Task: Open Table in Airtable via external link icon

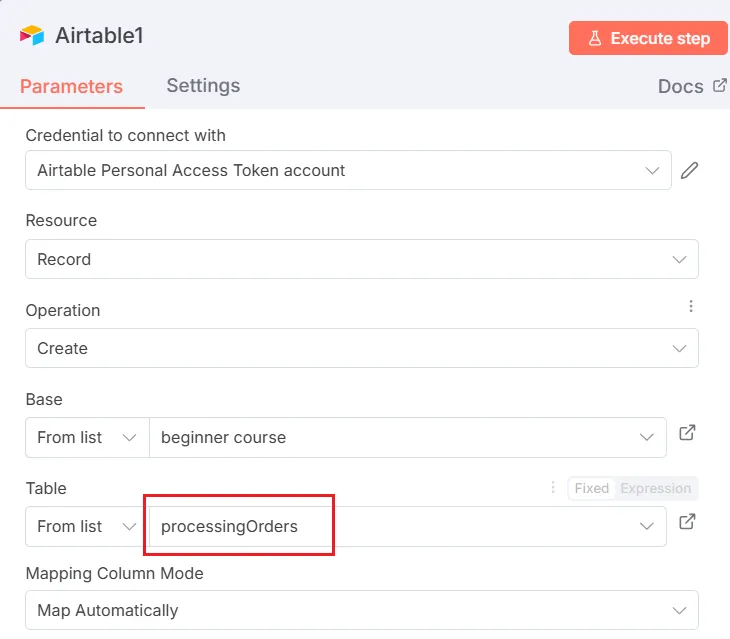Action: point(687,522)
